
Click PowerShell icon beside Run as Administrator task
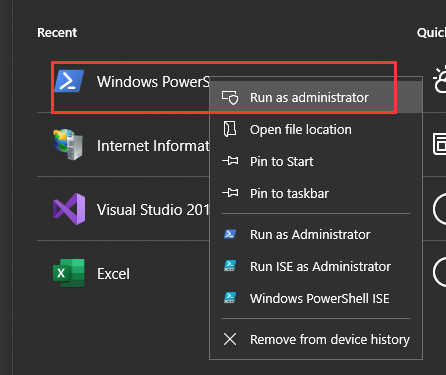click(x=230, y=234)
